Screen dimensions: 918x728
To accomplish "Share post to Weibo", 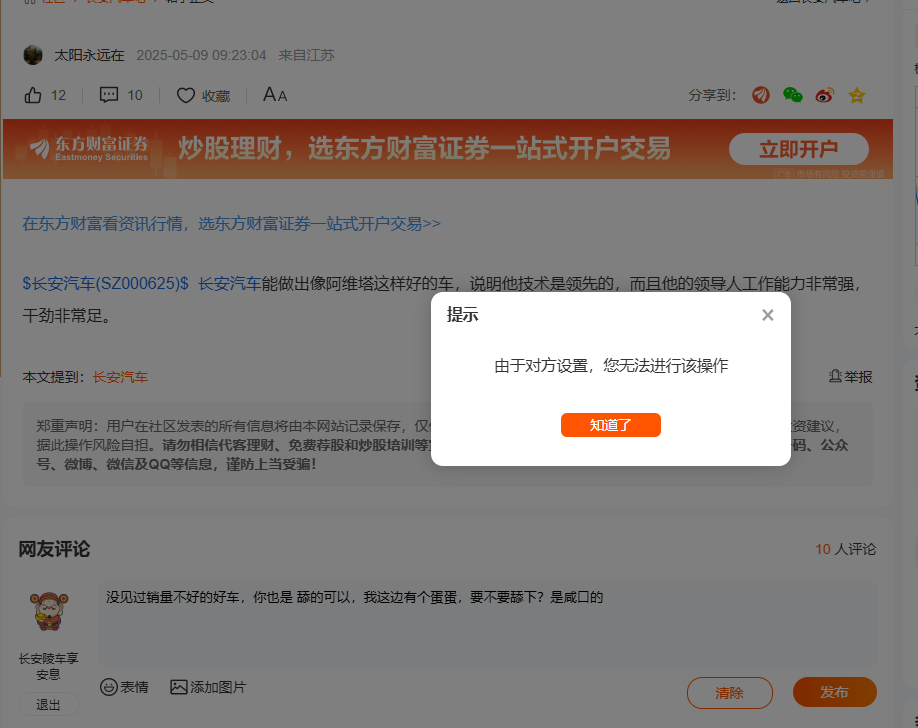I will (x=825, y=95).
